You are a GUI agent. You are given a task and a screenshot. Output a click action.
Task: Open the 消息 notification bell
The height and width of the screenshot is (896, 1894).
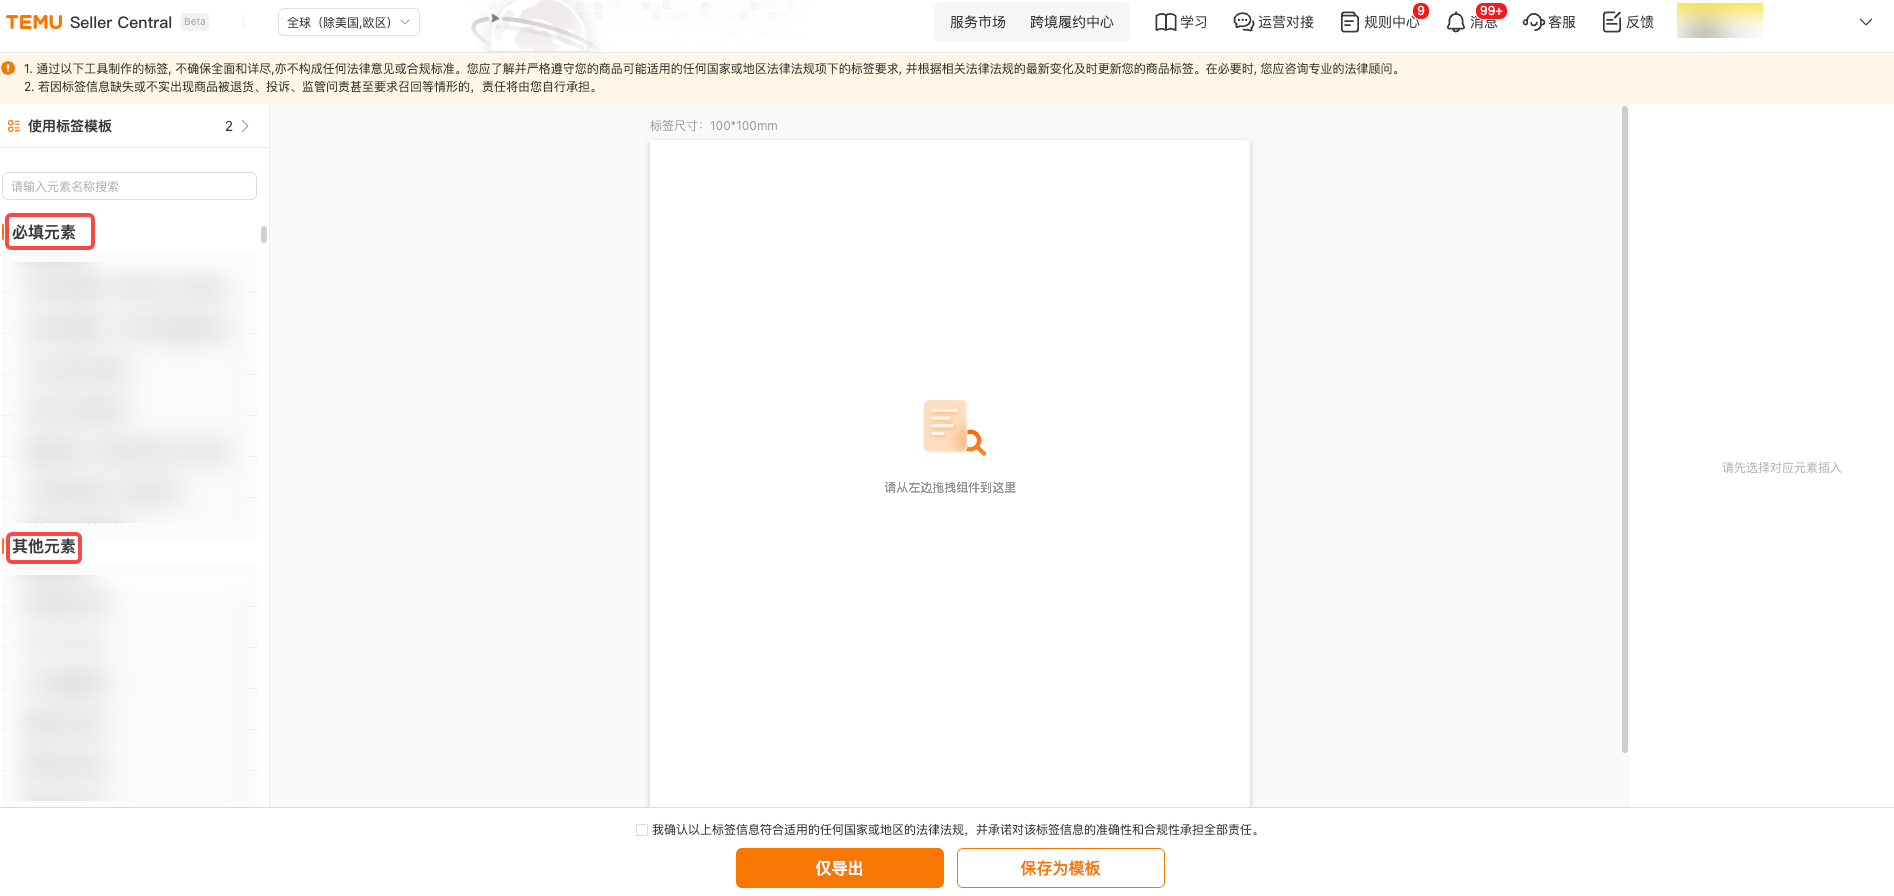(x=1456, y=22)
